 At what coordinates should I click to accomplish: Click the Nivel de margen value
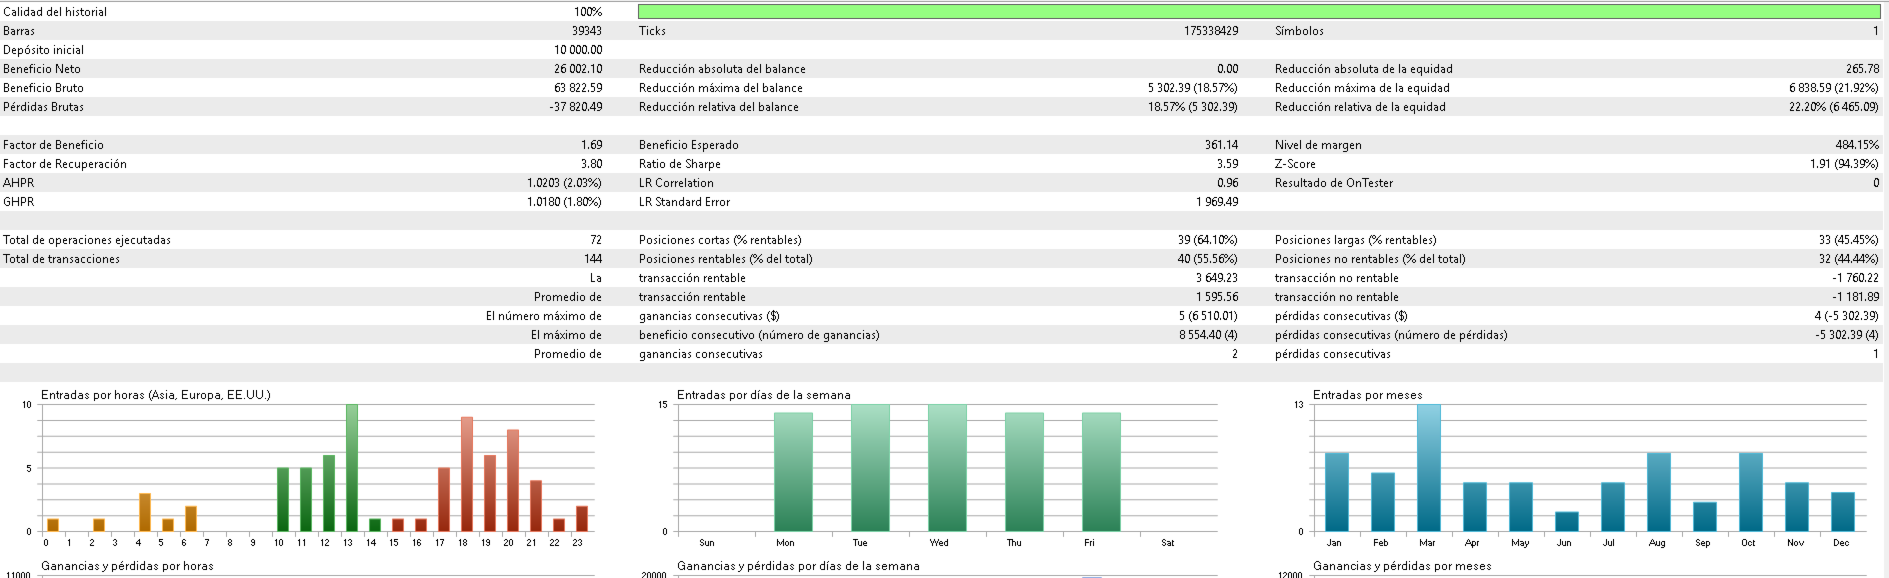tap(1857, 145)
